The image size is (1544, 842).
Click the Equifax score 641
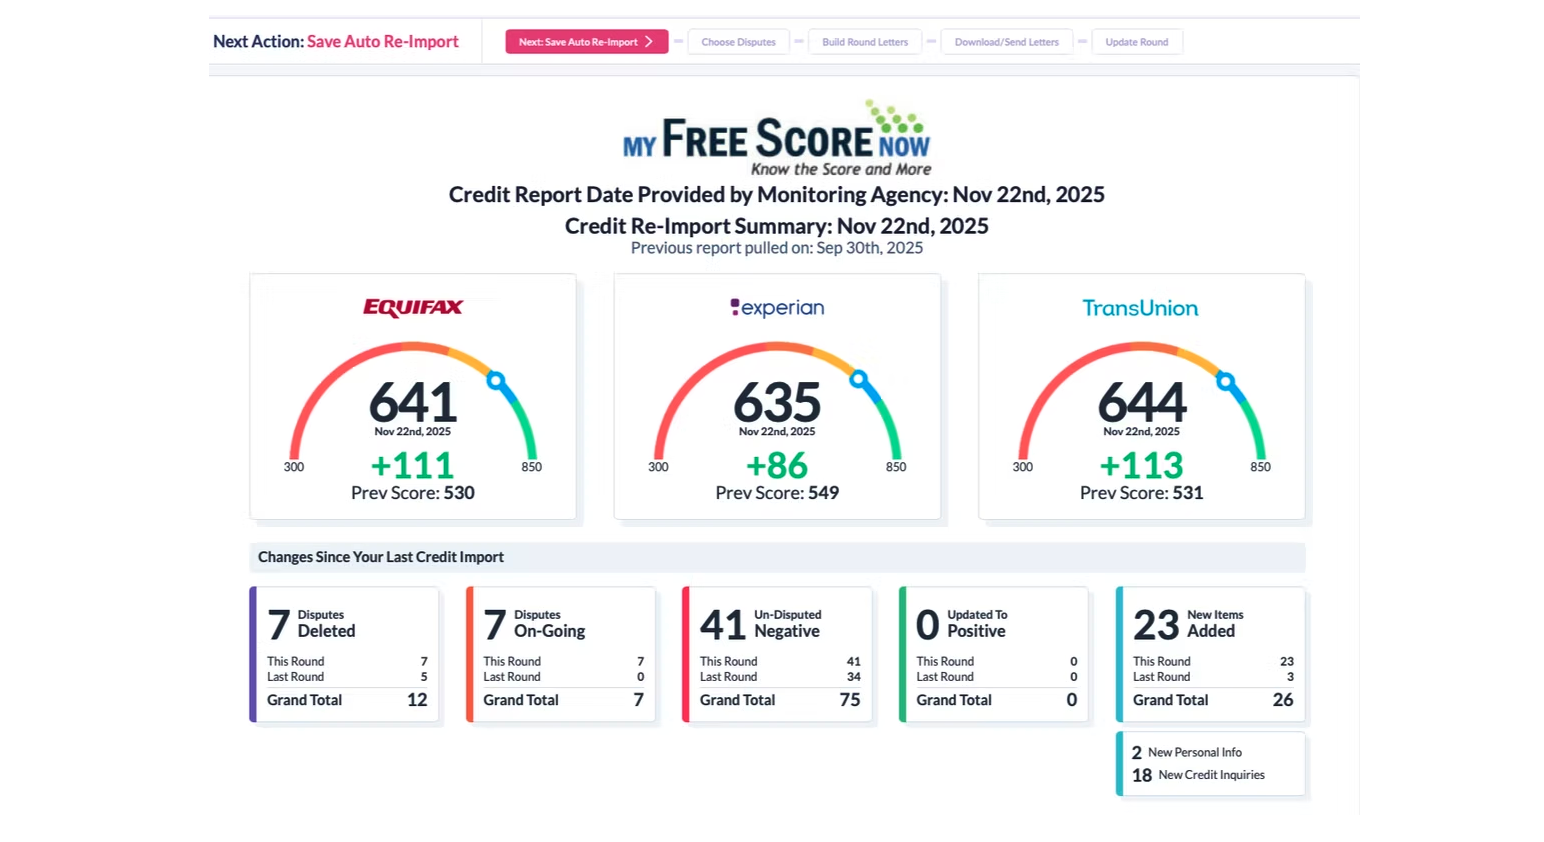point(413,402)
